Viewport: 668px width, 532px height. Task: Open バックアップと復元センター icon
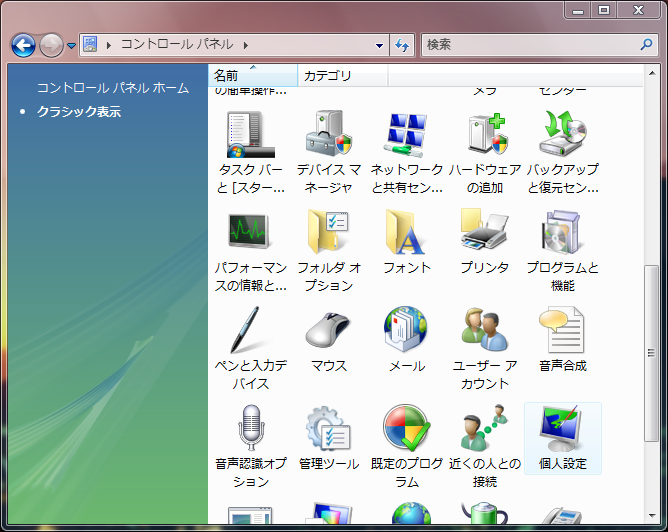(x=563, y=134)
